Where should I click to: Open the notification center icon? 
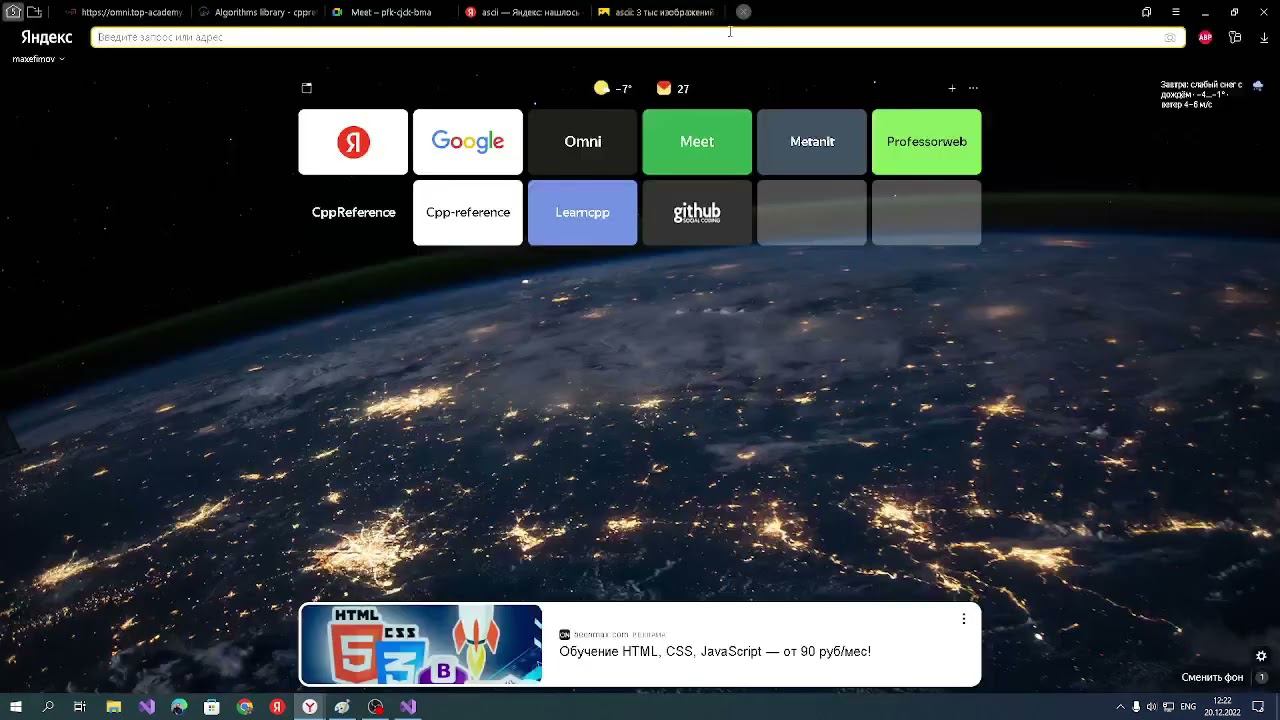[x=1259, y=707]
